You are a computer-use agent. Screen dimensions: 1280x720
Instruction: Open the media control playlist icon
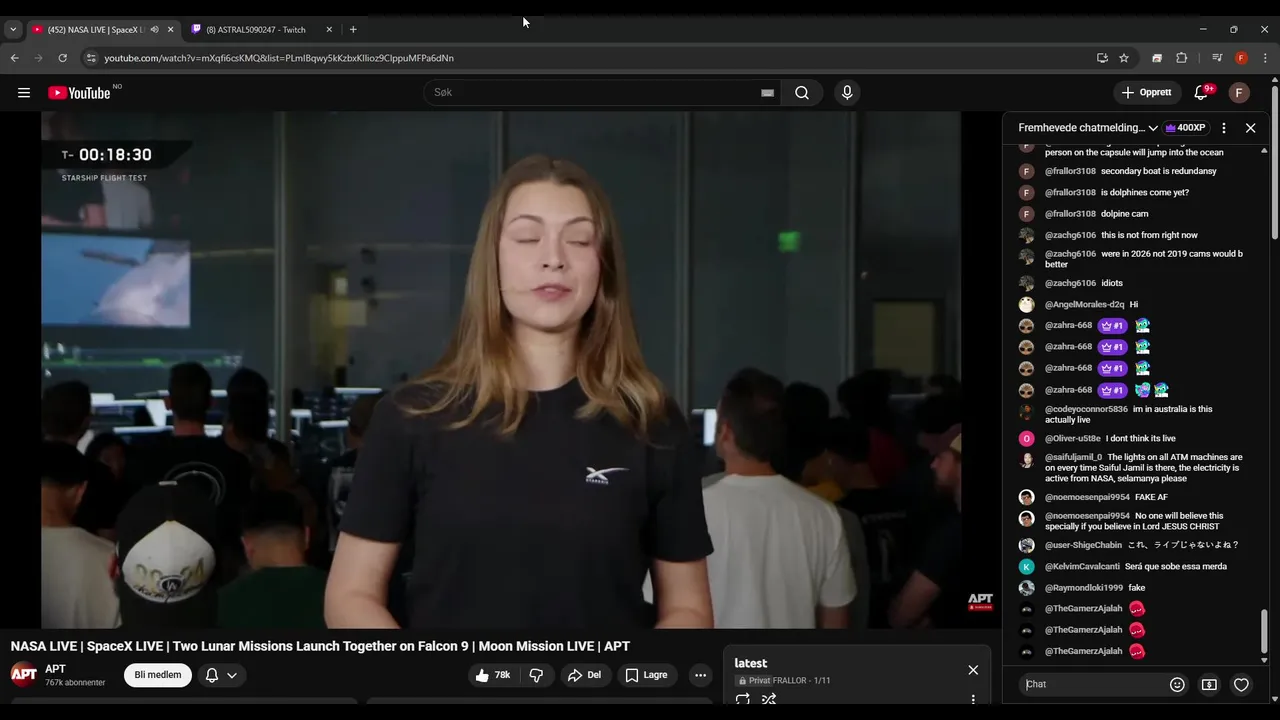click(1217, 58)
